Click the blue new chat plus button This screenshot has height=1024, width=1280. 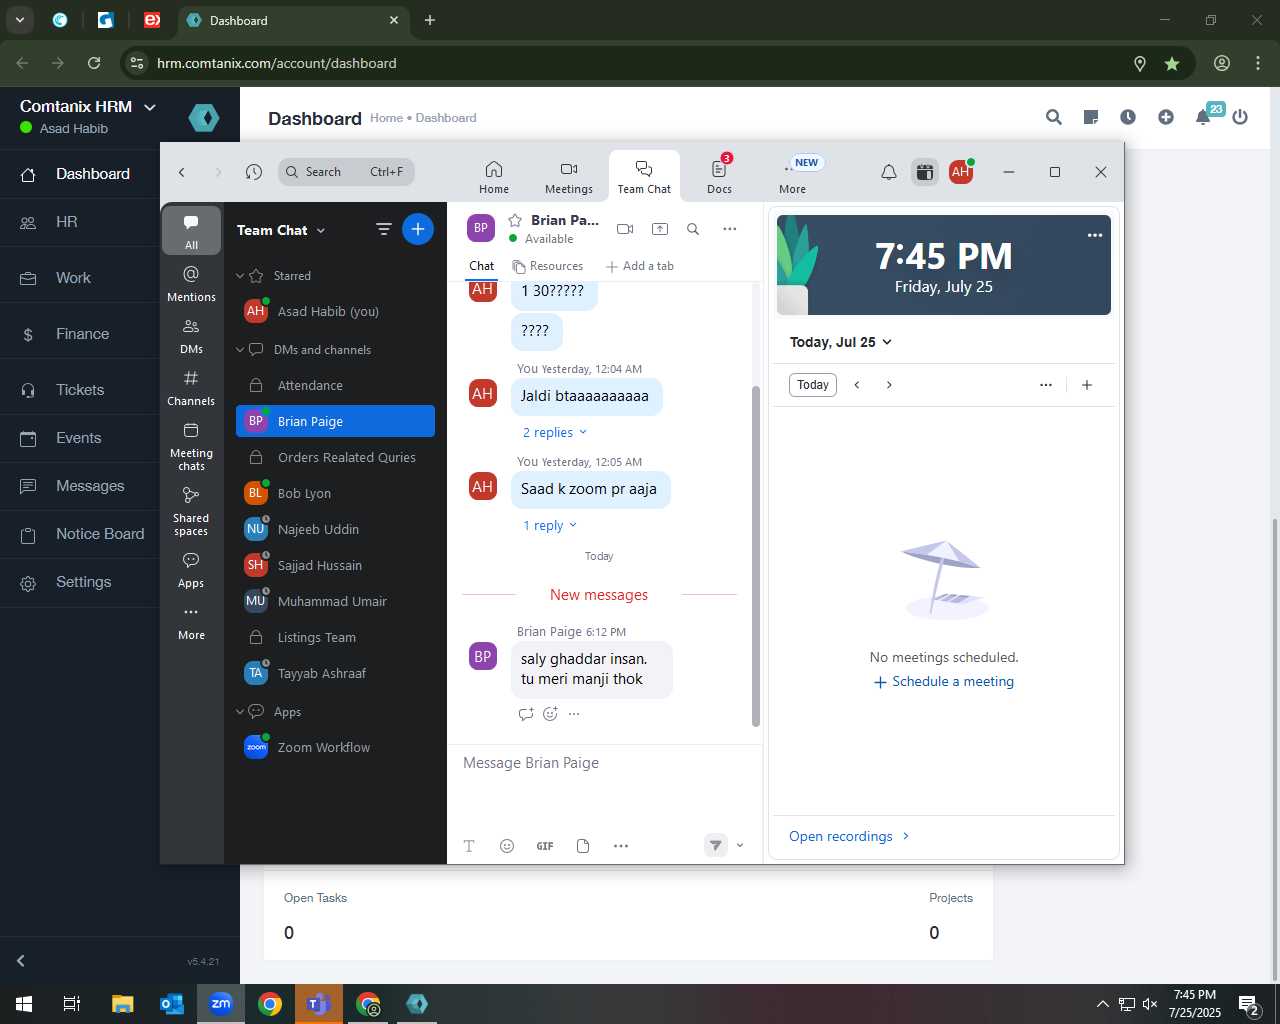click(x=418, y=229)
